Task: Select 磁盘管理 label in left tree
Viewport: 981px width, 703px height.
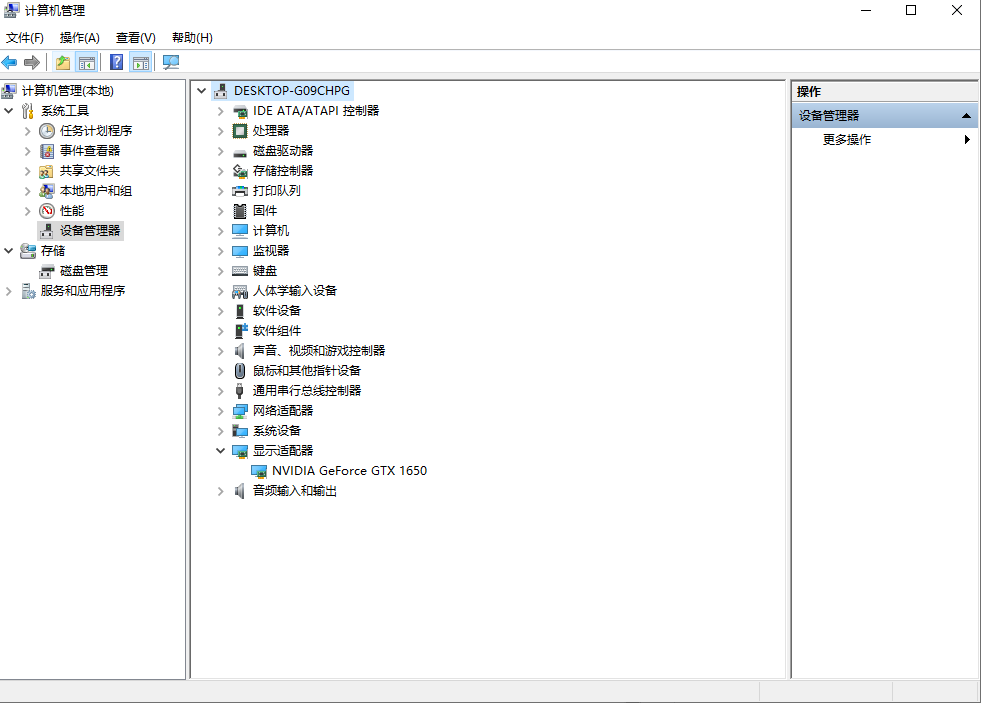Action: (x=84, y=271)
